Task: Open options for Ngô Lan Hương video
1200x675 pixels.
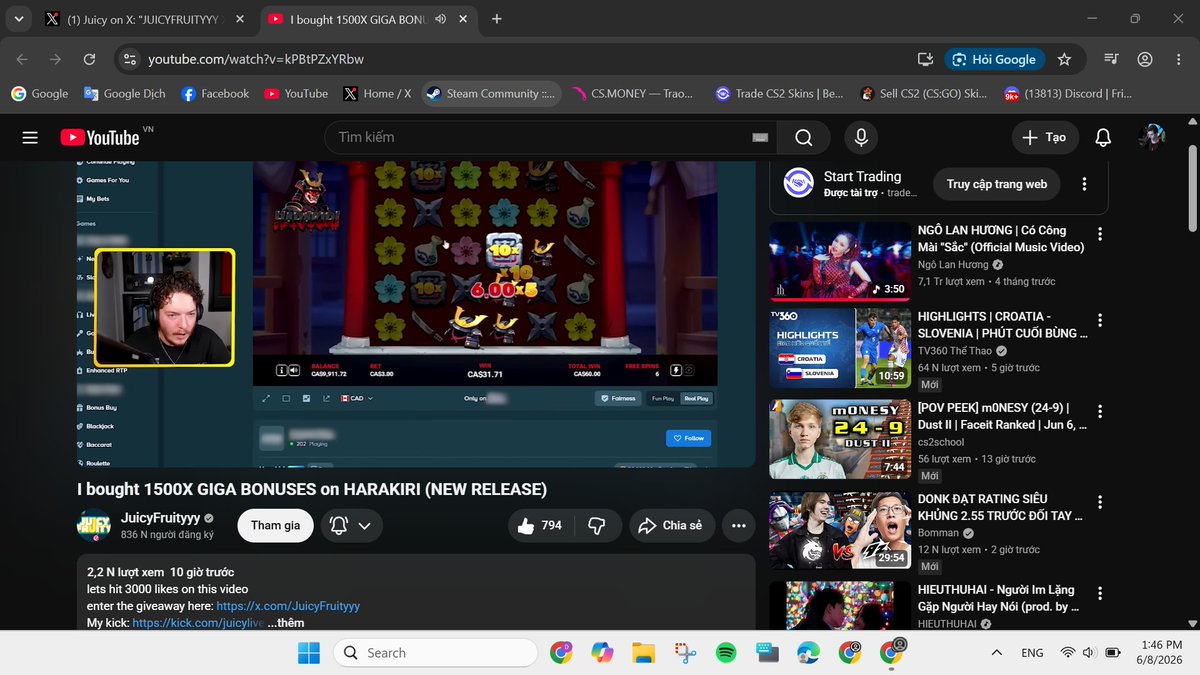Action: point(1100,234)
